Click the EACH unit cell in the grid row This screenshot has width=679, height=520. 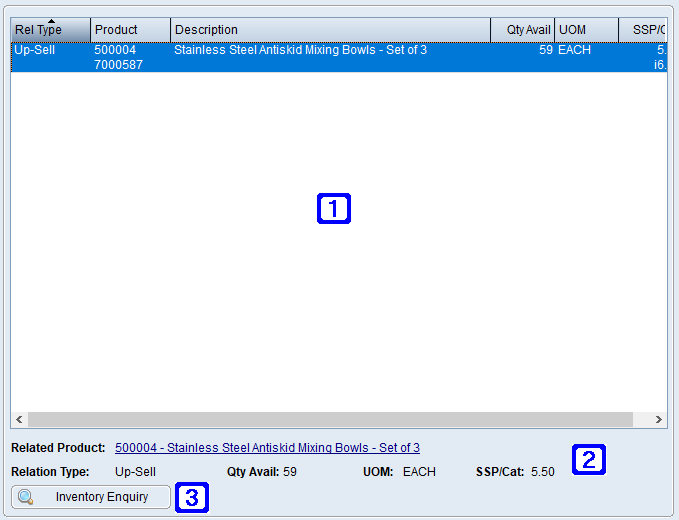pyautogui.click(x=574, y=50)
